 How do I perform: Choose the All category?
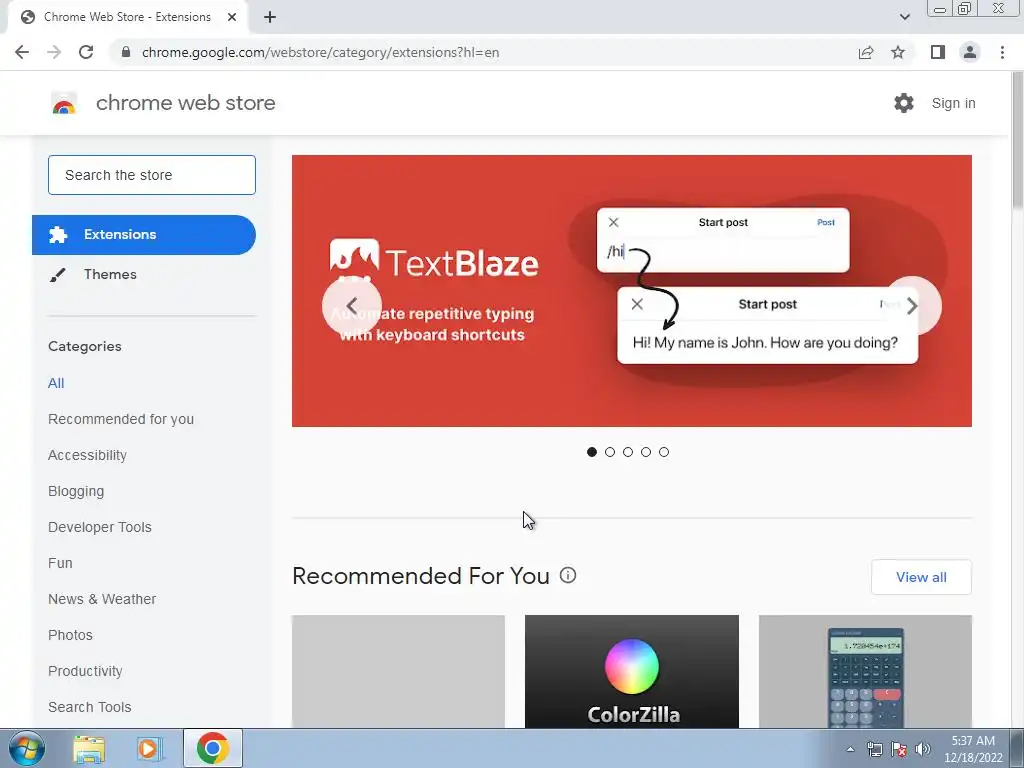(x=56, y=383)
